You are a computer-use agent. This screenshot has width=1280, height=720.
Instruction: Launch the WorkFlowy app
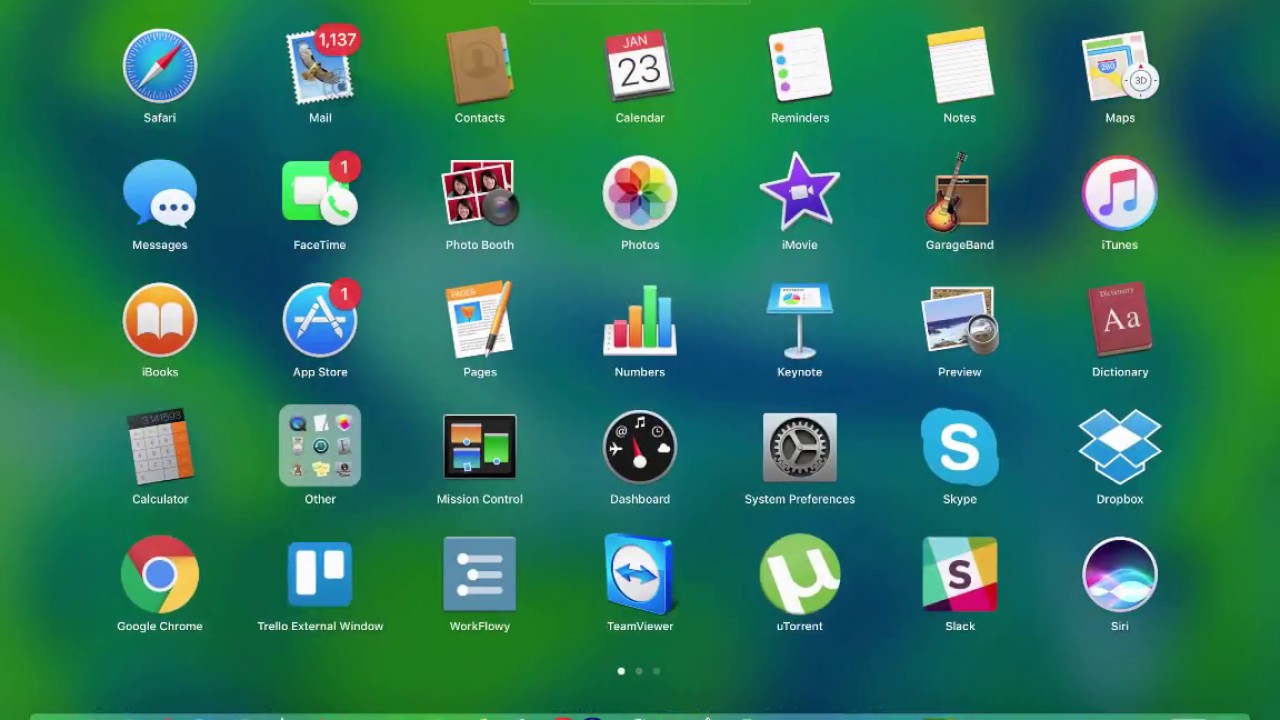(480, 574)
